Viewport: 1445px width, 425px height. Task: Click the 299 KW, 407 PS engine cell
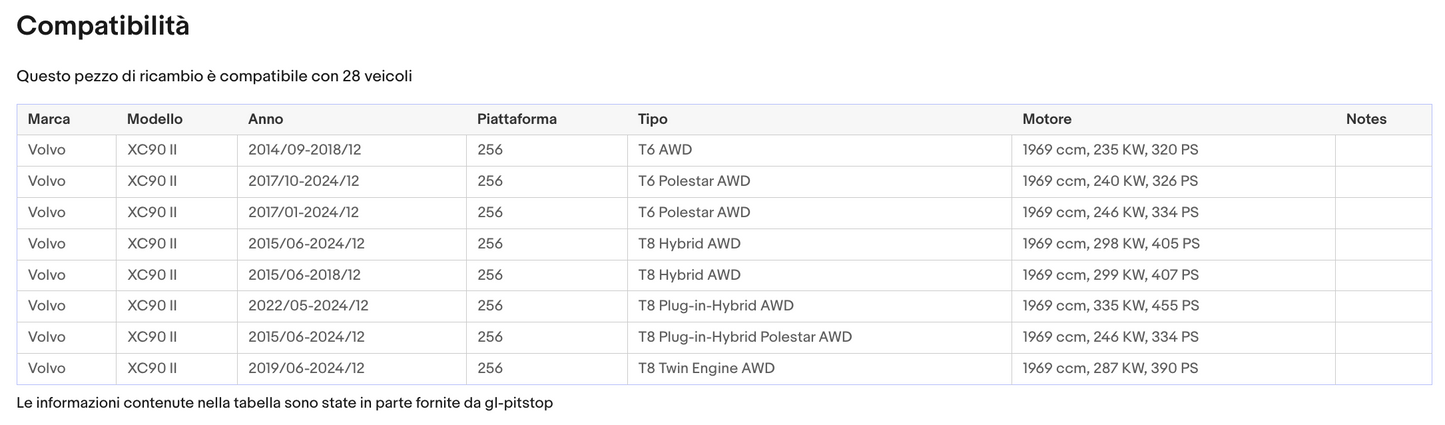click(1110, 275)
